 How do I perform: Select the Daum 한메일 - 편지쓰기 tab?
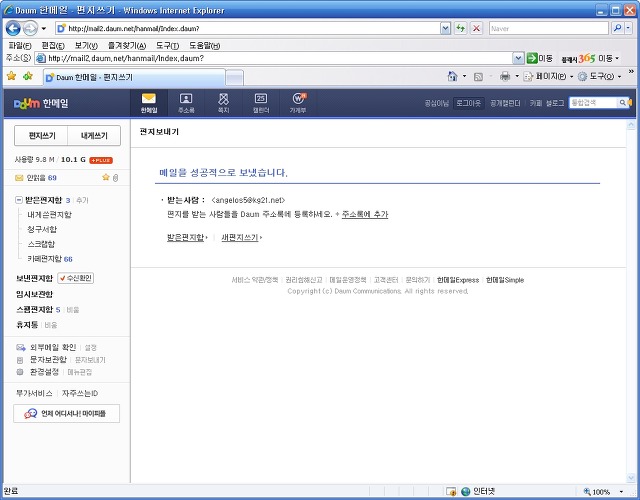pos(134,77)
